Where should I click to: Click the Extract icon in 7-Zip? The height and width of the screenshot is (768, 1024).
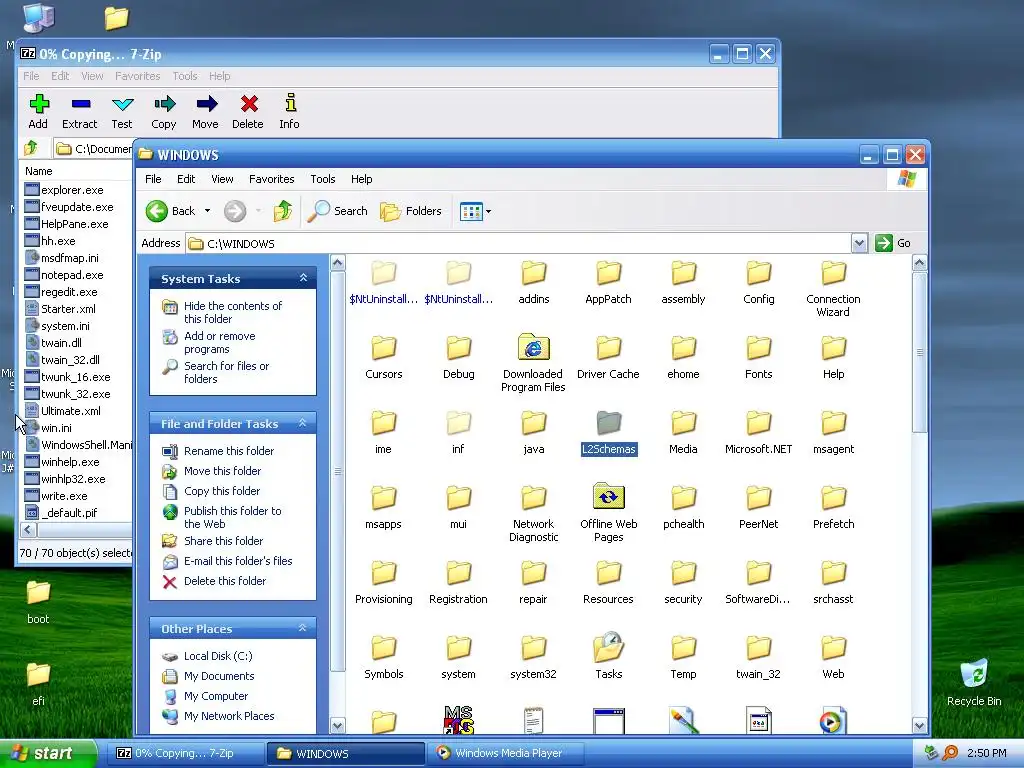tap(80, 104)
